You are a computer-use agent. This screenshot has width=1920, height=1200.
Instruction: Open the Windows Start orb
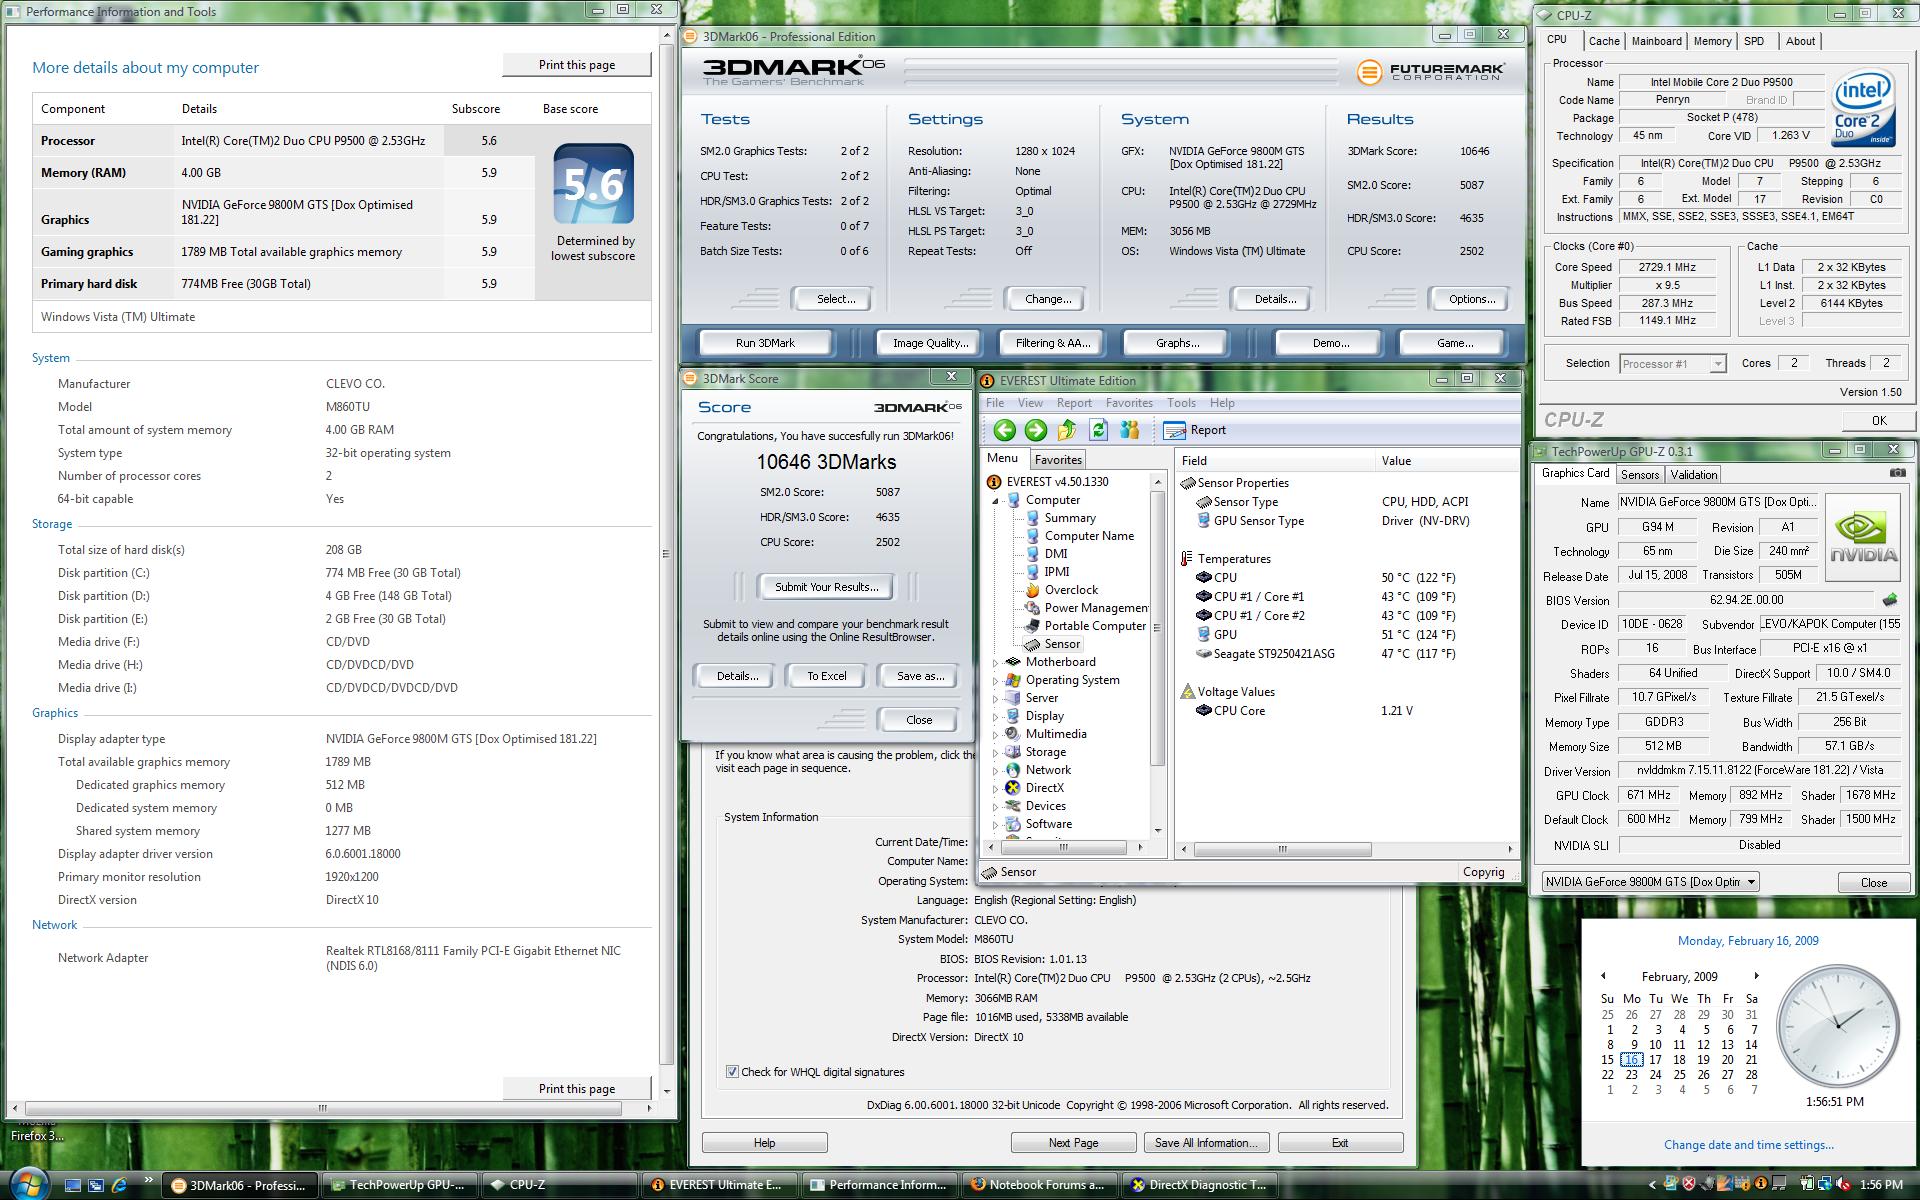pos(28,1182)
